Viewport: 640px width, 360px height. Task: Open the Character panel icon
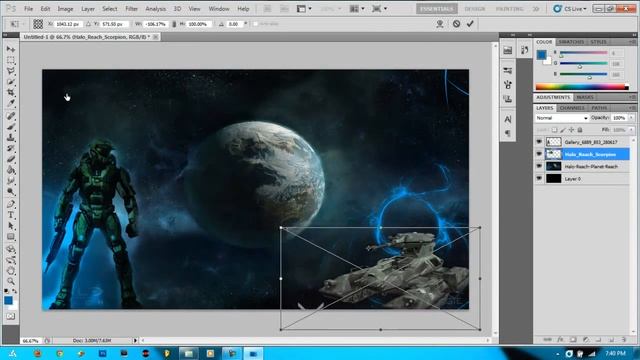[x=508, y=119]
